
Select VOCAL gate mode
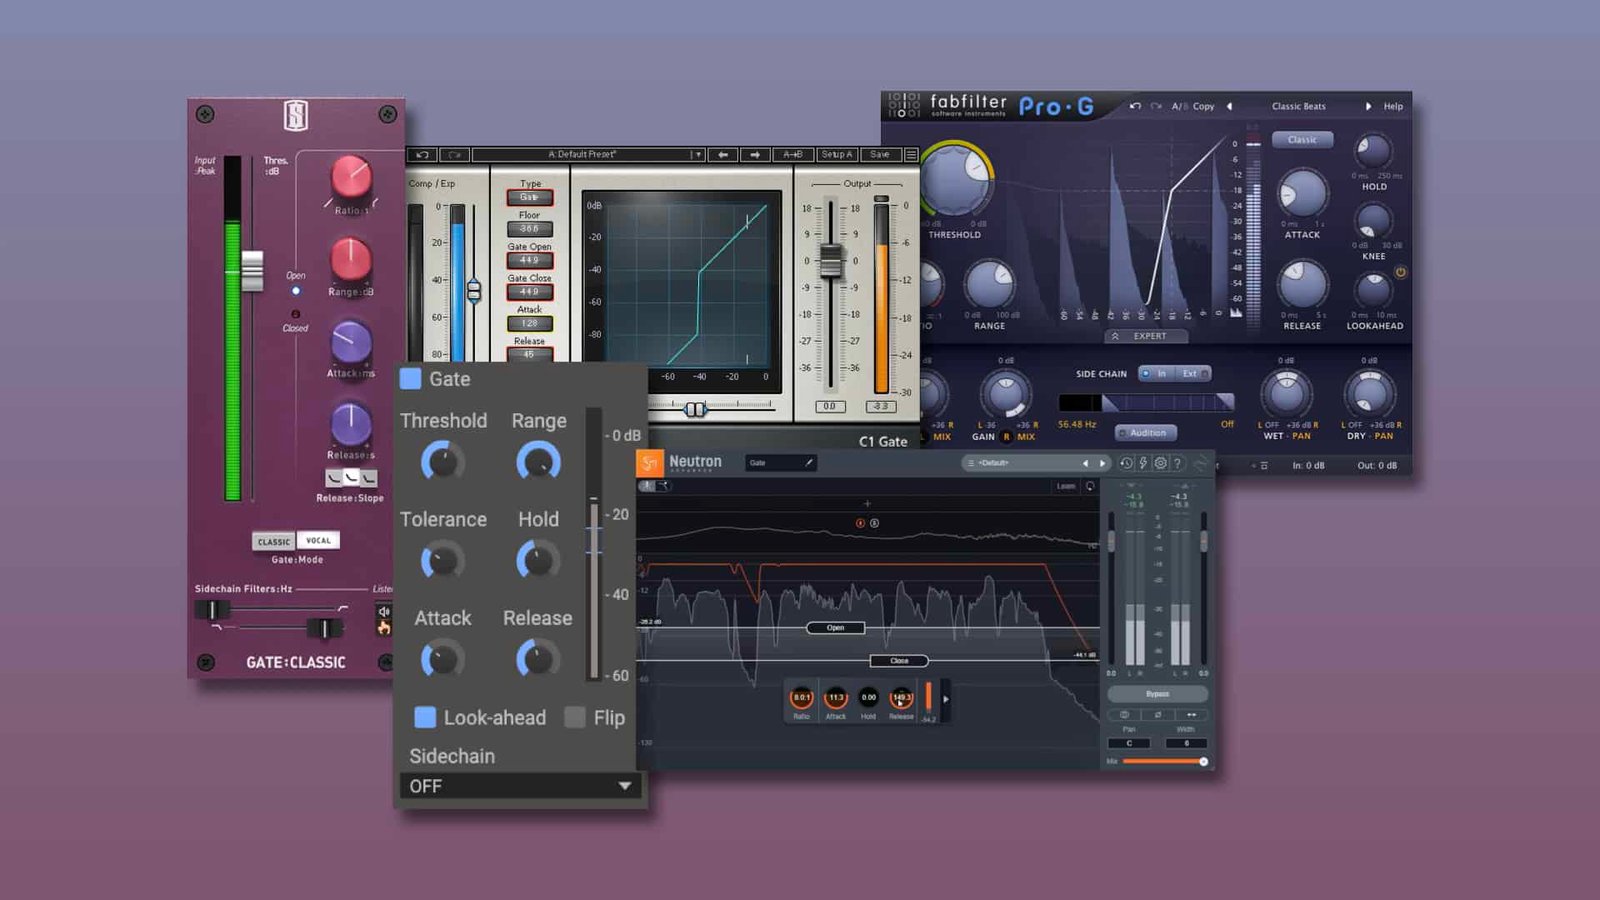(x=318, y=540)
